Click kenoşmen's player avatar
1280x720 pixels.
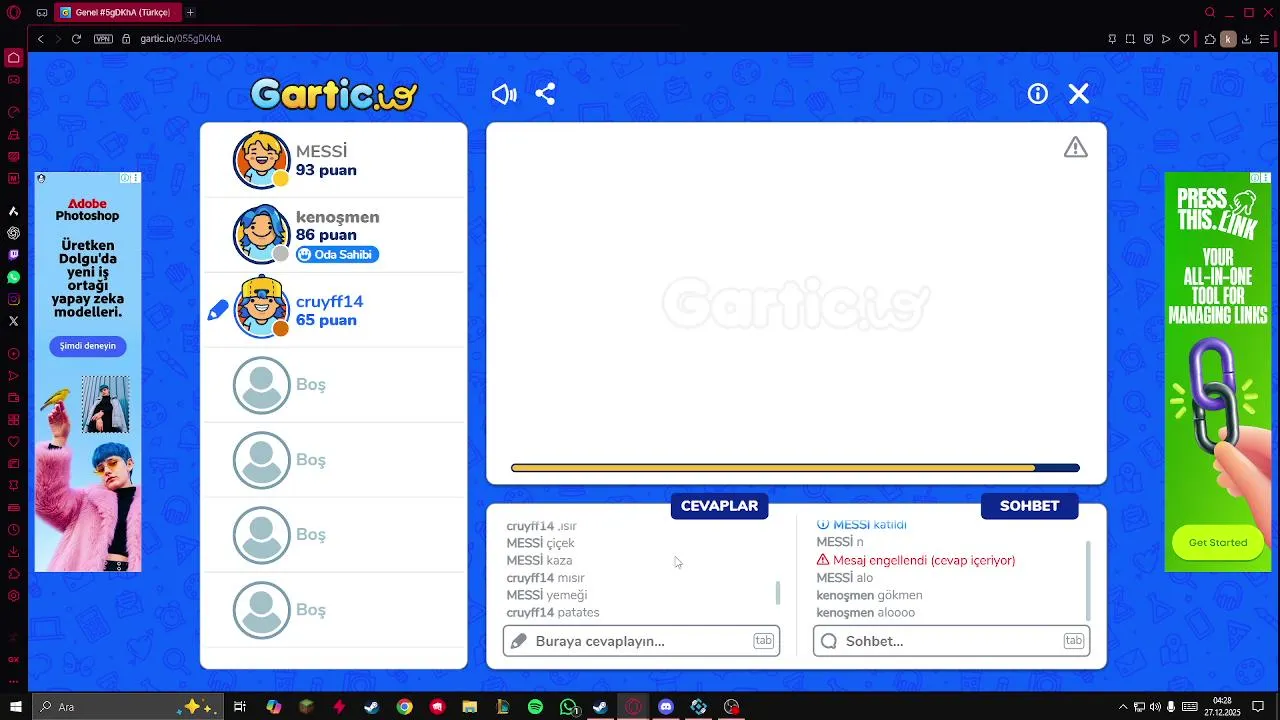262,235
